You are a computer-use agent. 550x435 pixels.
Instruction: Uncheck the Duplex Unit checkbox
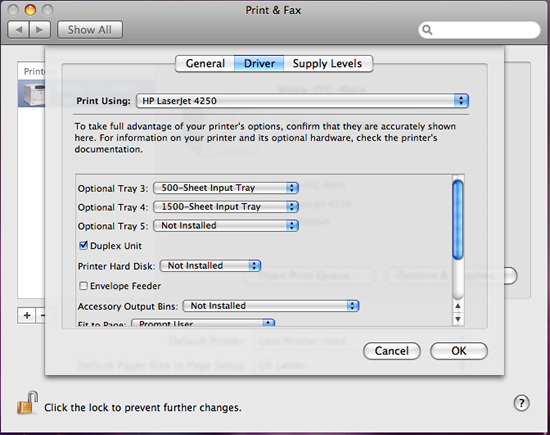(83, 245)
